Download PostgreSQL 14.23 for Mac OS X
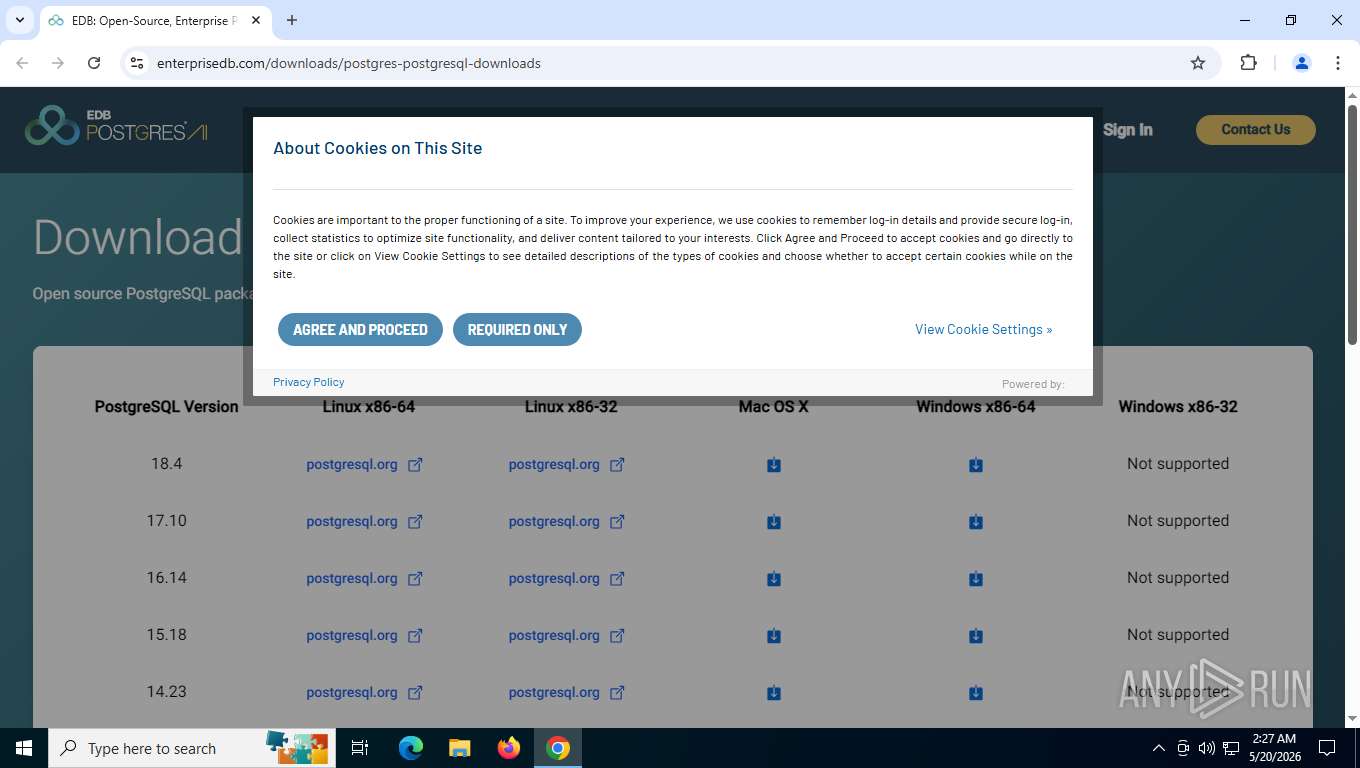This screenshot has height=768, width=1360. tap(774, 693)
